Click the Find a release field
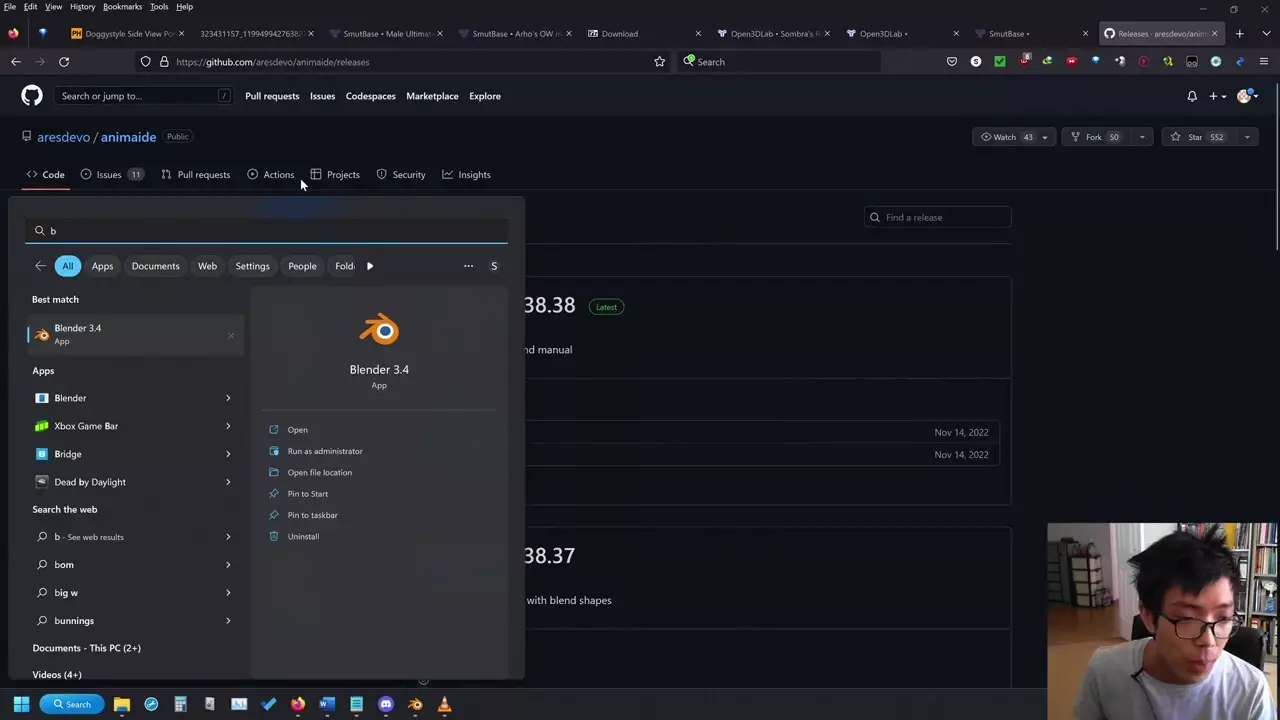Screen dimensions: 1280x720 point(940,217)
